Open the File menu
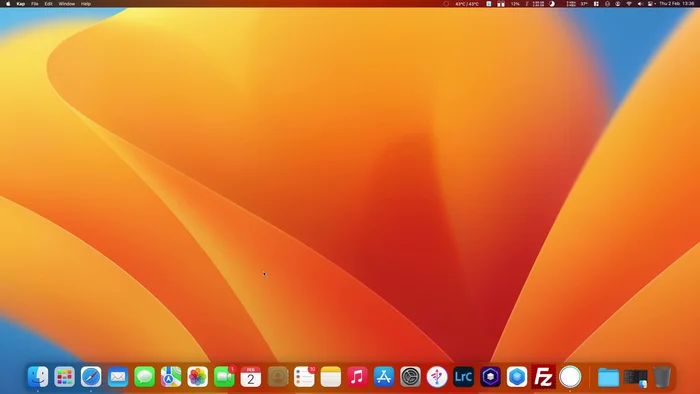The height and width of the screenshot is (394, 700). pos(34,4)
